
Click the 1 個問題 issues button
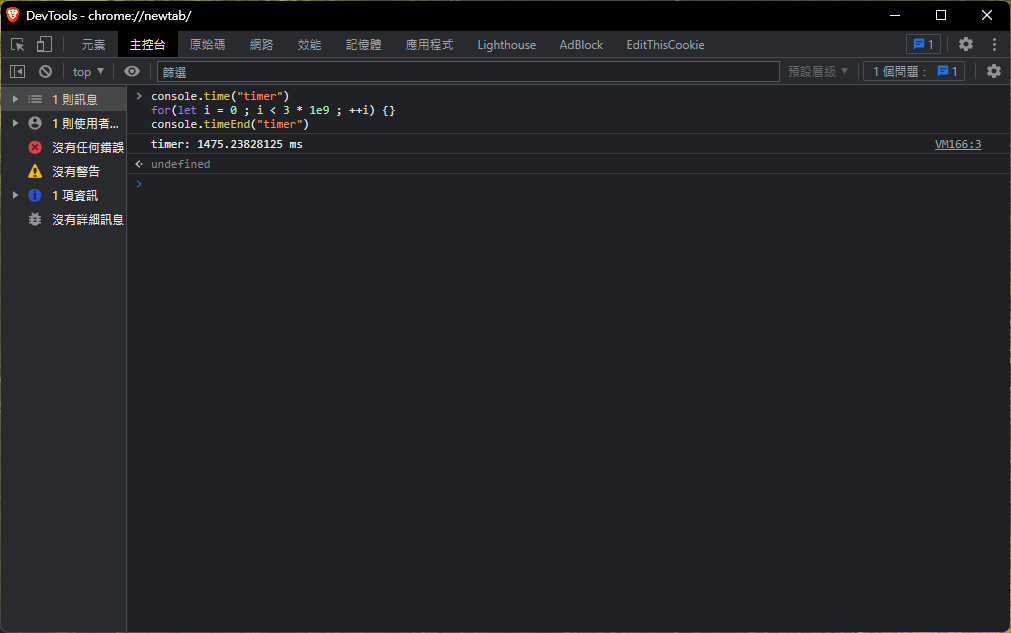pos(914,71)
